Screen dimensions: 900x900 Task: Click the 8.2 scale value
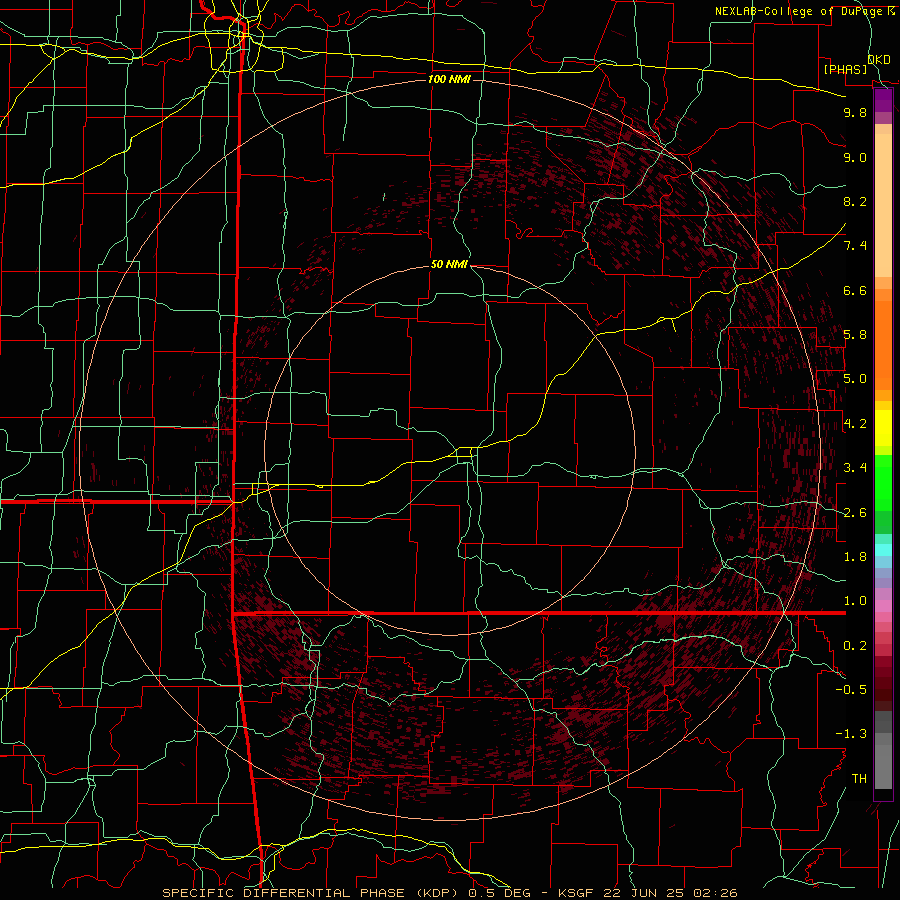click(x=855, y=201)
